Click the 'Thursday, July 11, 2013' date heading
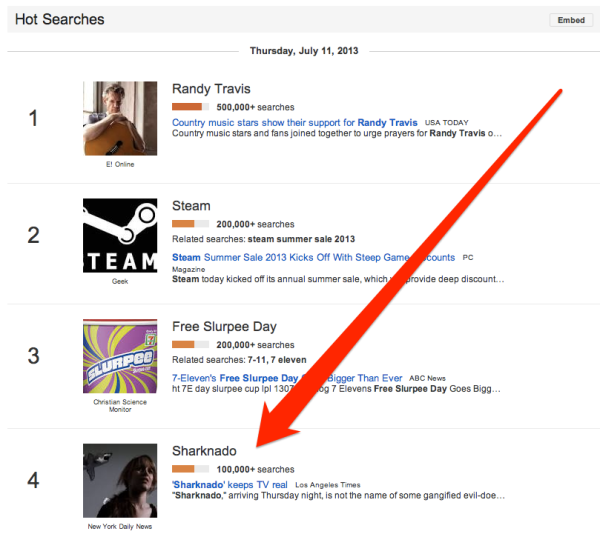This screenshot has width=600, height=534. pyautogui.click(x=304, y=51)
